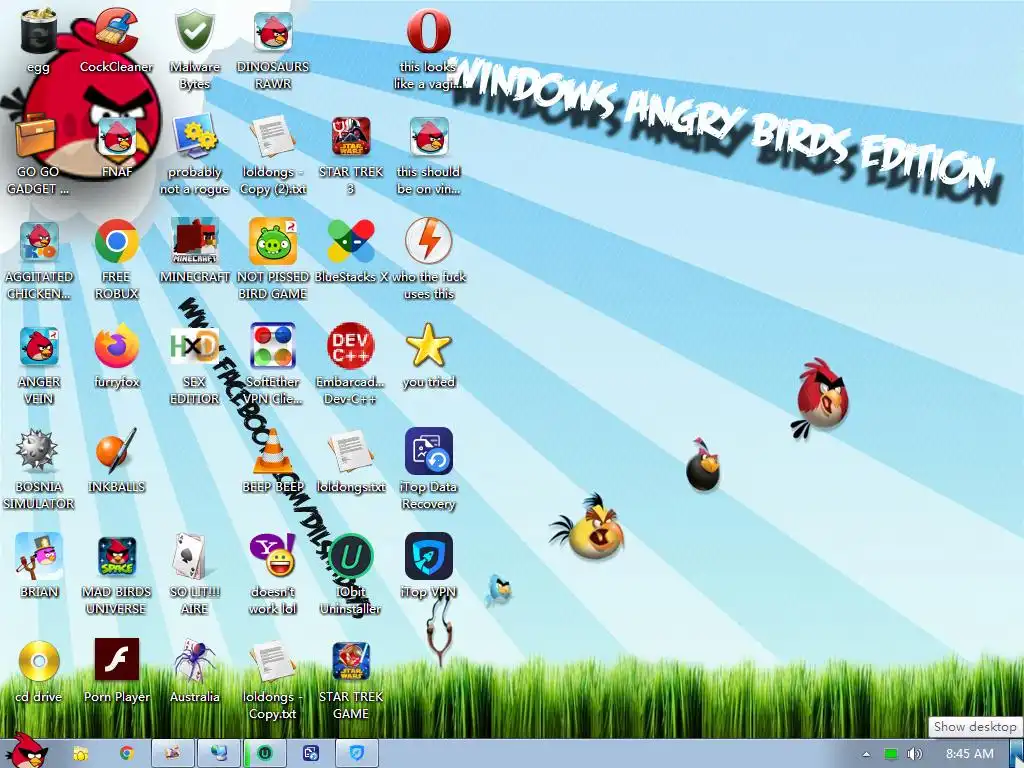Select the Embarcadero Dev-C++ icon
Screen dimensions: 1024x768
pos(351,345)
